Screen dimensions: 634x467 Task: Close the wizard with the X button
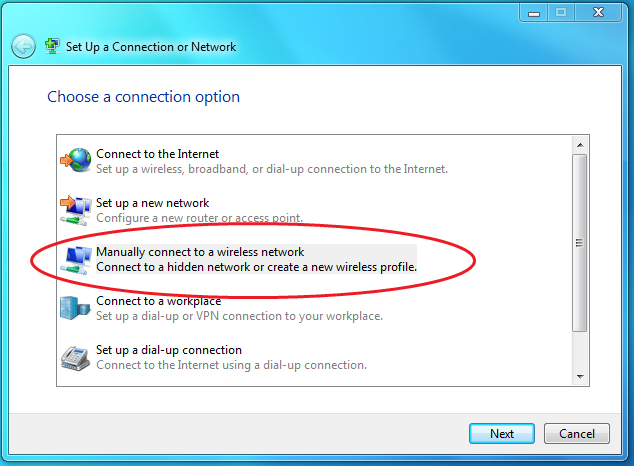[x=598, y=13]
